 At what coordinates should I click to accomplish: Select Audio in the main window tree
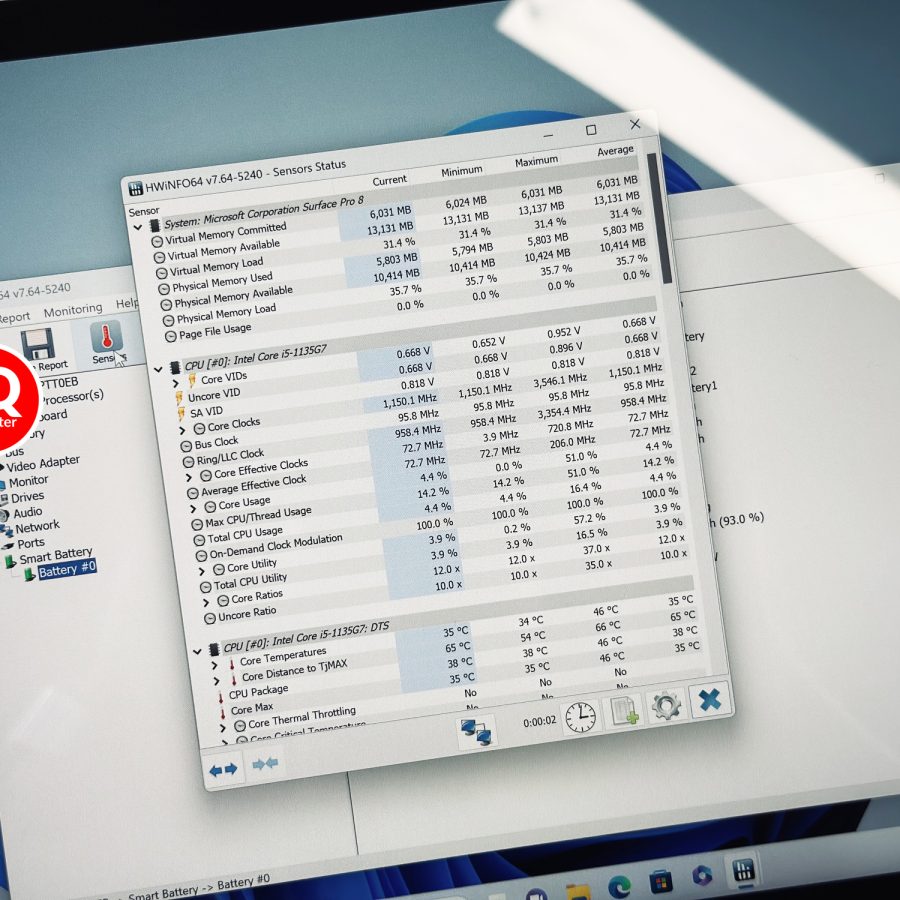click(x=28, y=513)
